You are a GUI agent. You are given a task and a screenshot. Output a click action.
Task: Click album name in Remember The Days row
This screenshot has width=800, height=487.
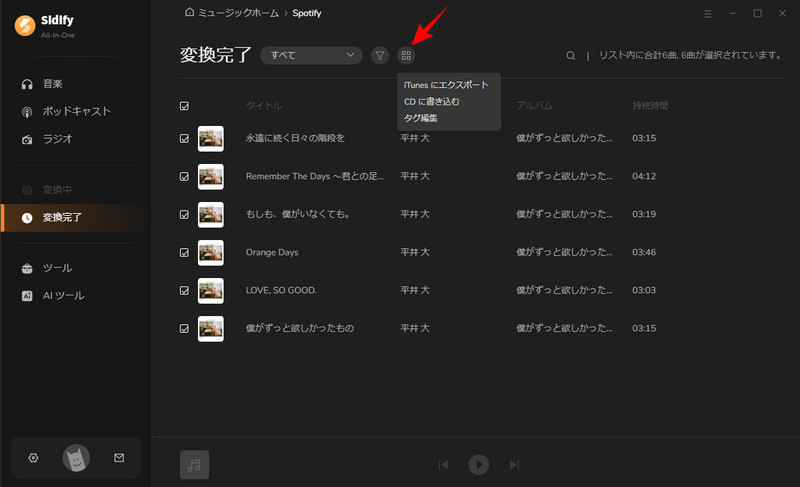tap(564, 176)
